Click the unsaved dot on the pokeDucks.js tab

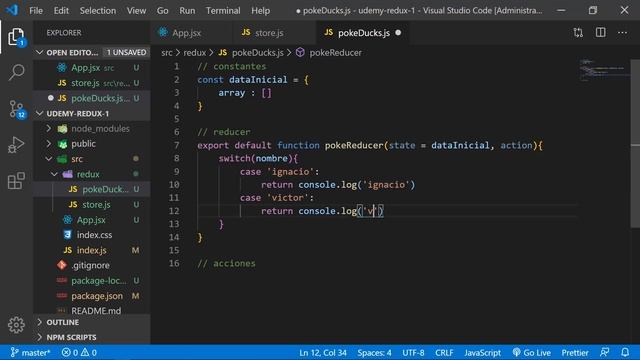(398, 33)
